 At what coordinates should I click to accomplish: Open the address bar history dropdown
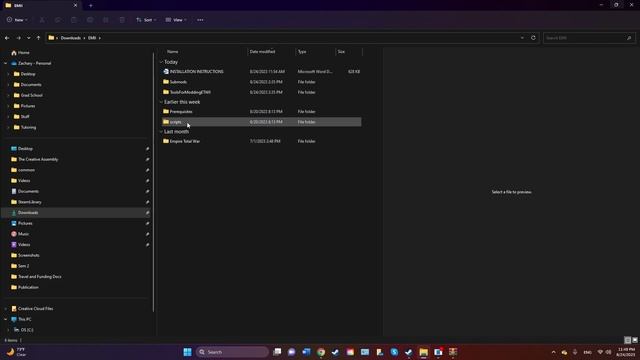pos(522,38)
